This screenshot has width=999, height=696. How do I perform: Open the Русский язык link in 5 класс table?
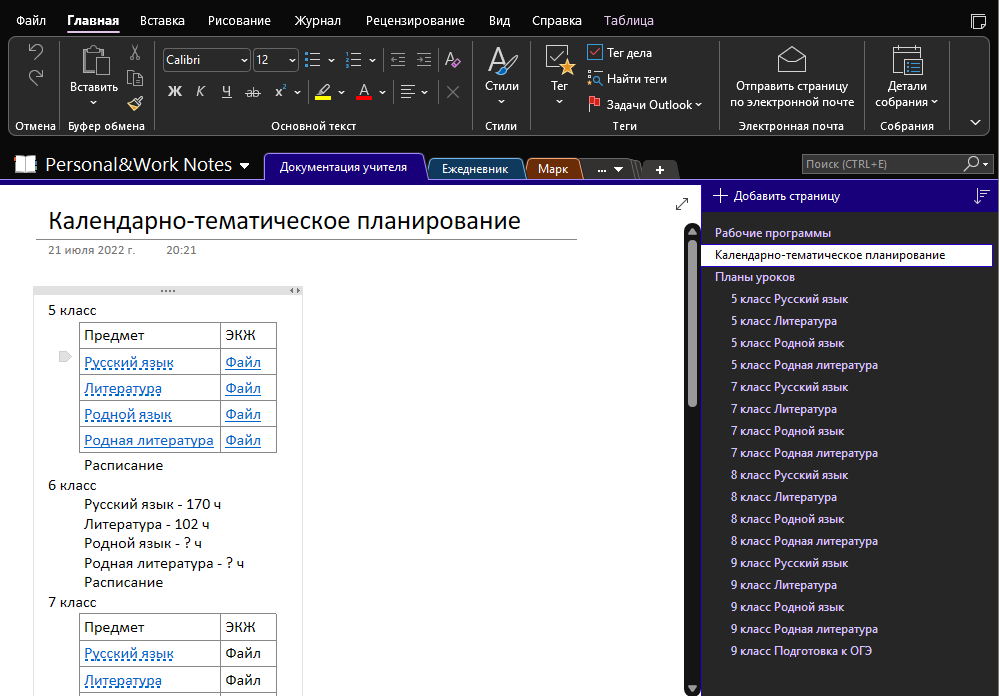[x=129, y=363]
